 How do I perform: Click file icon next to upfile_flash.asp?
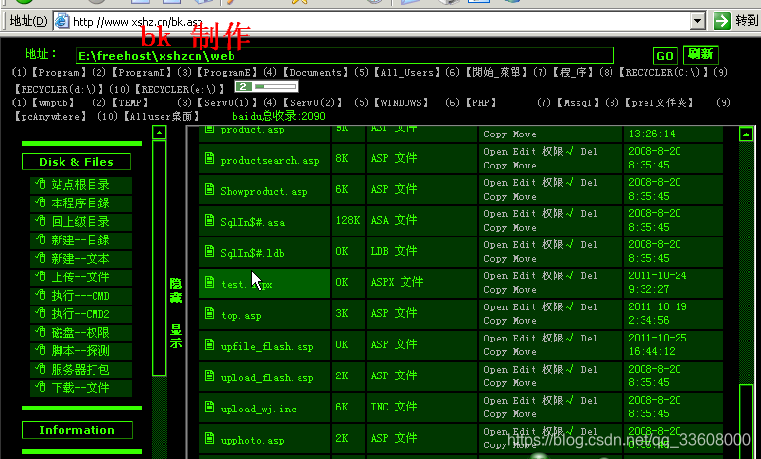coord(209,344)
